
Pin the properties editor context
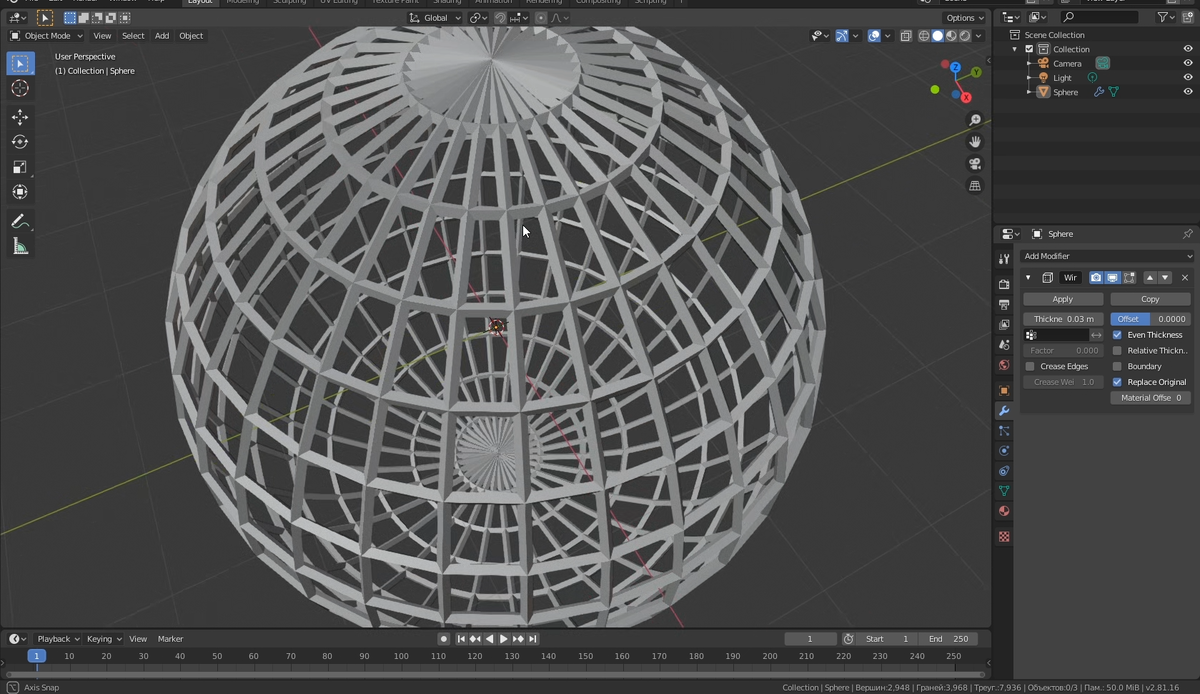click(x=1187, y=234)
